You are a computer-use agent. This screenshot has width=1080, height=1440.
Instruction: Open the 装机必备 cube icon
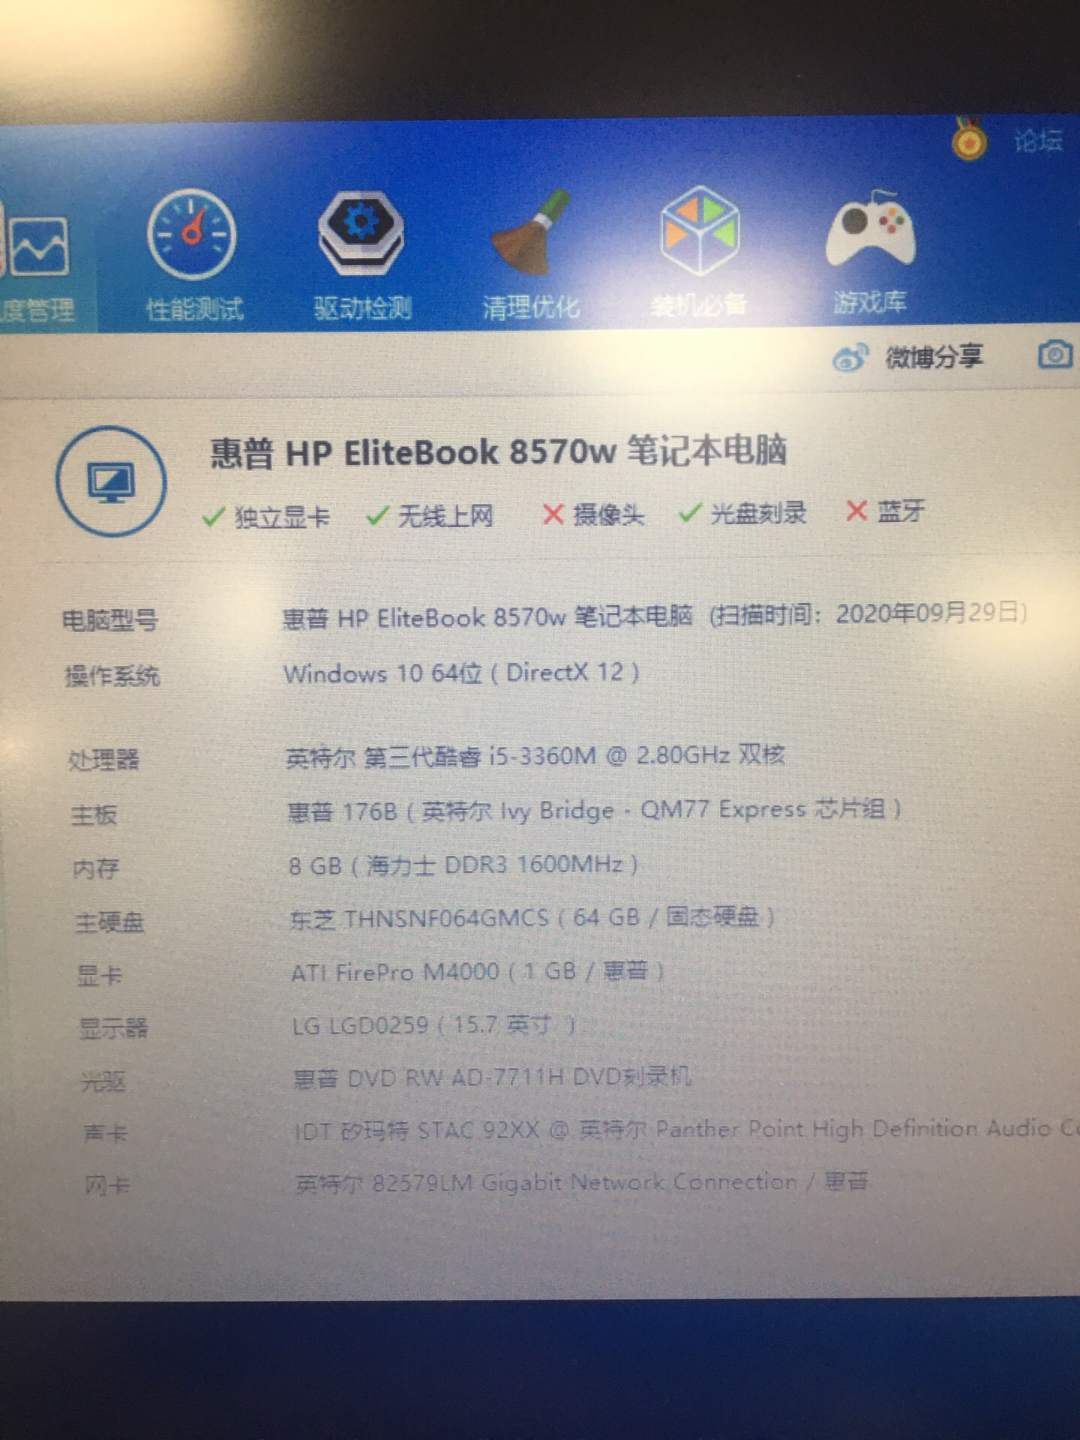(700, 230)
